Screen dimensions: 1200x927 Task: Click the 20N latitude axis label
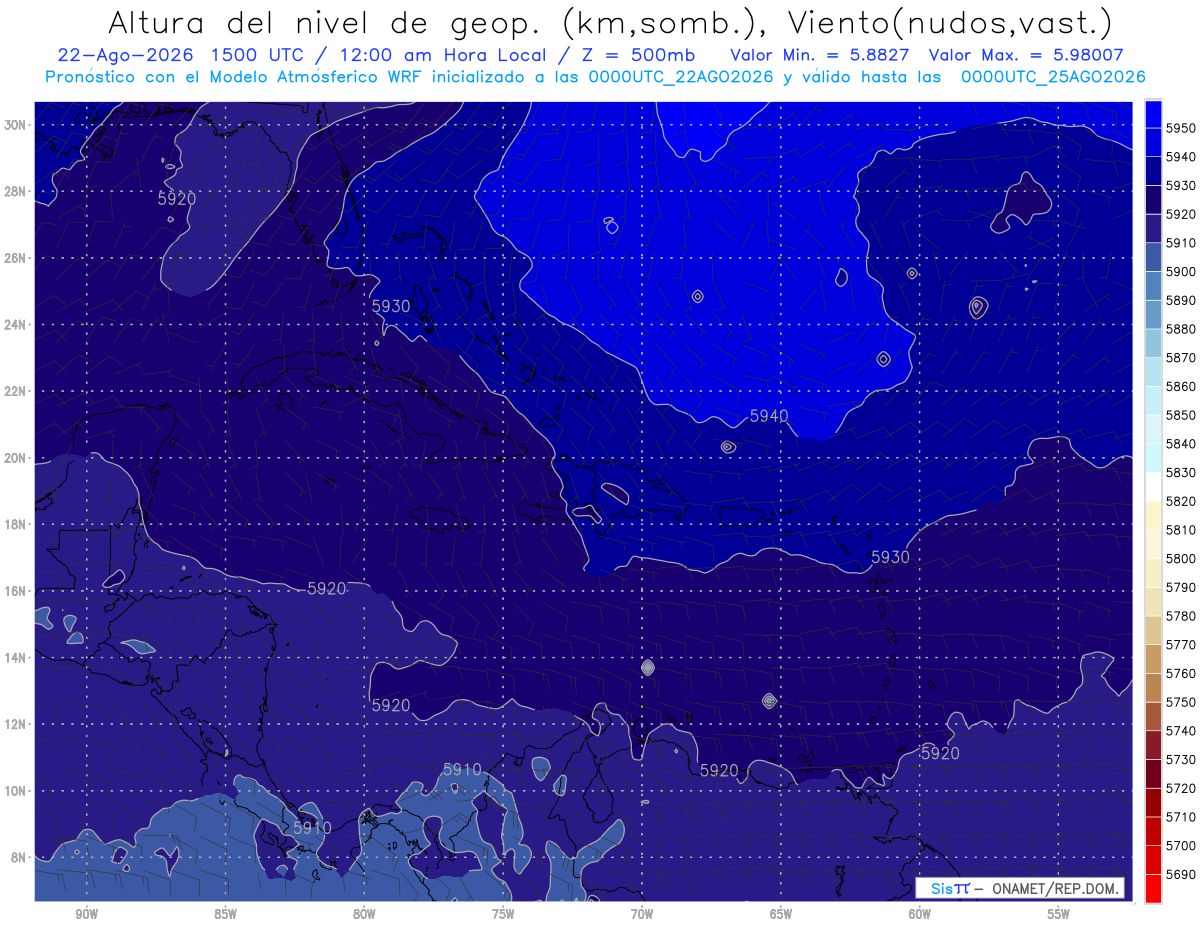click(15, 458)
